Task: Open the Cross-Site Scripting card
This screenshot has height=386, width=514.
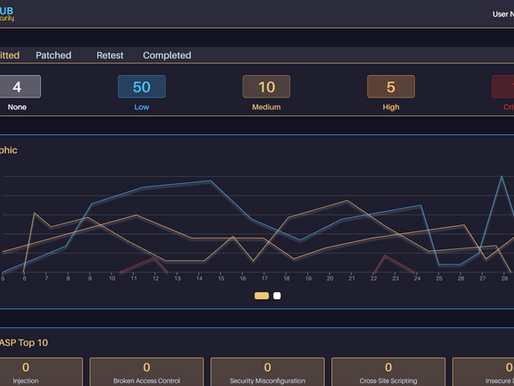Action: pyautogui.click(x=388, y=372)
